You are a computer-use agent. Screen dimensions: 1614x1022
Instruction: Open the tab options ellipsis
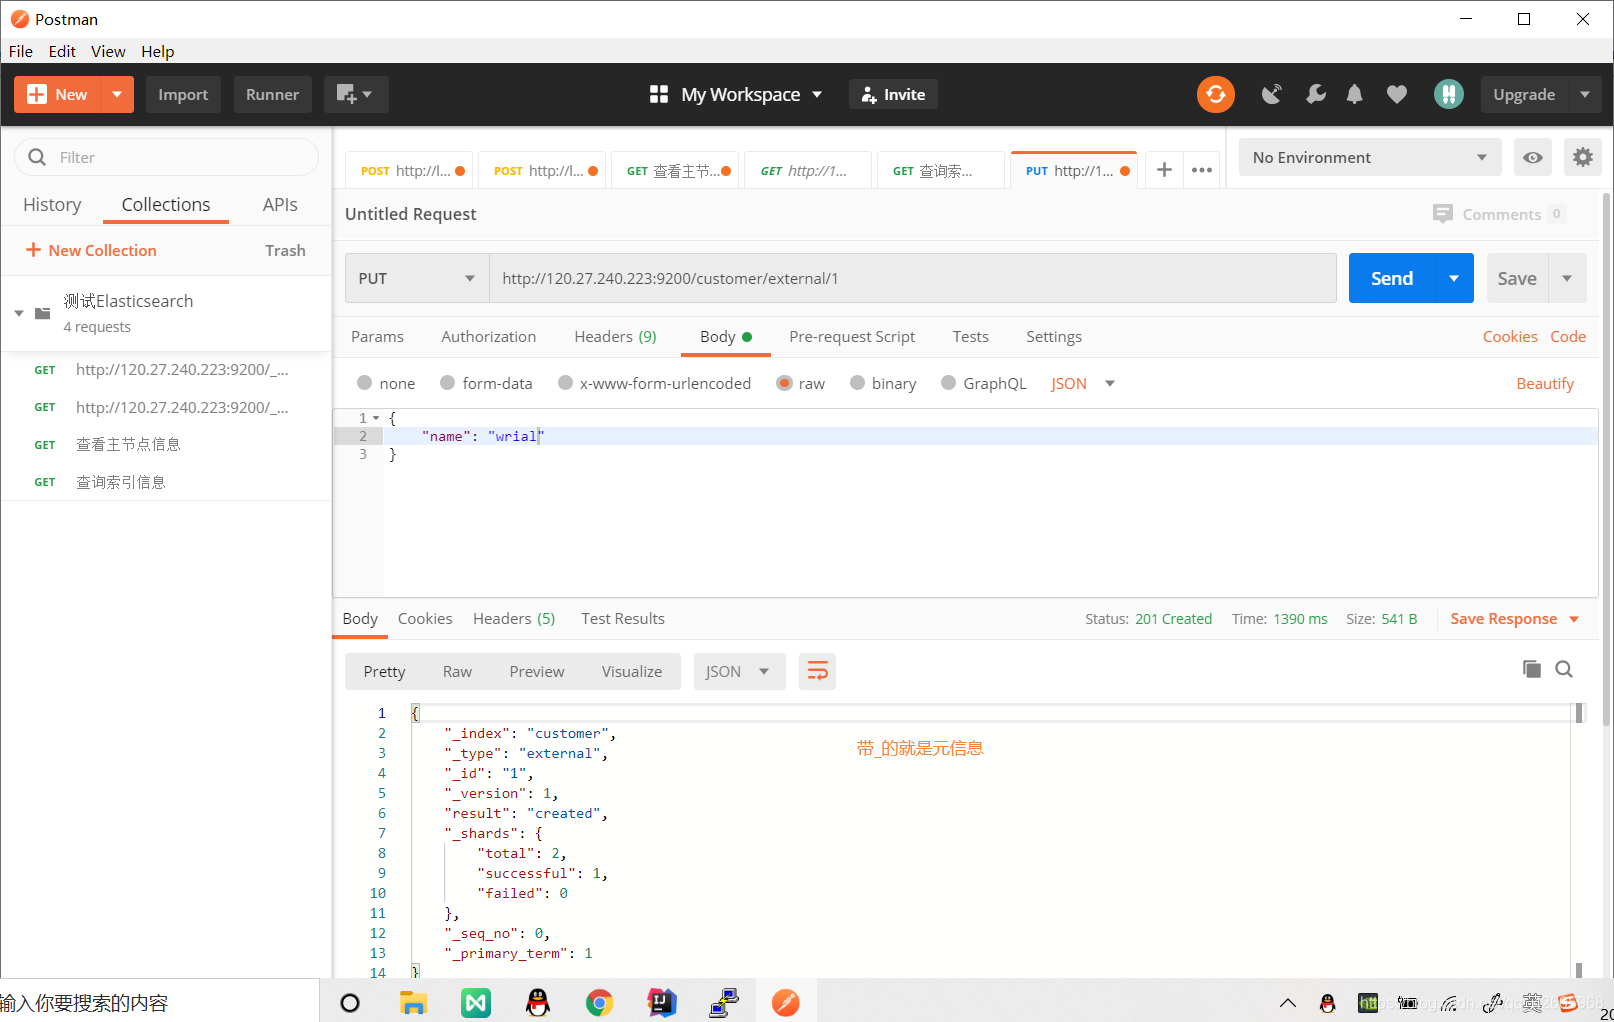(1202, 170)
